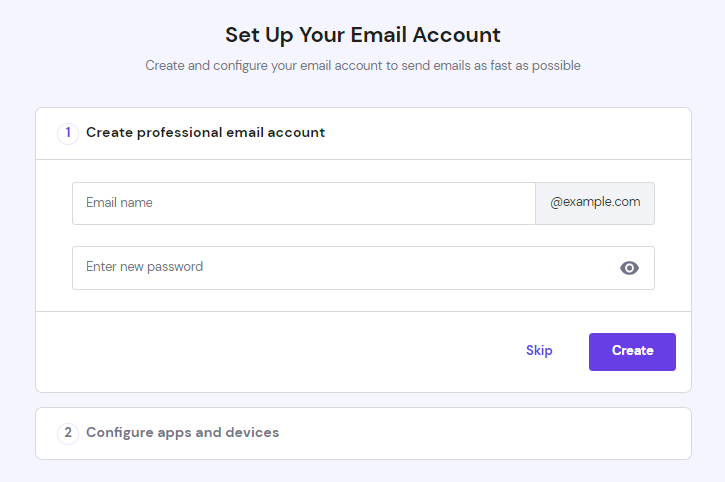Click the "Enter new password" placeholder text
Viewport: 725px width, 482px height.
pyautogui.click(x=144, y=267)
